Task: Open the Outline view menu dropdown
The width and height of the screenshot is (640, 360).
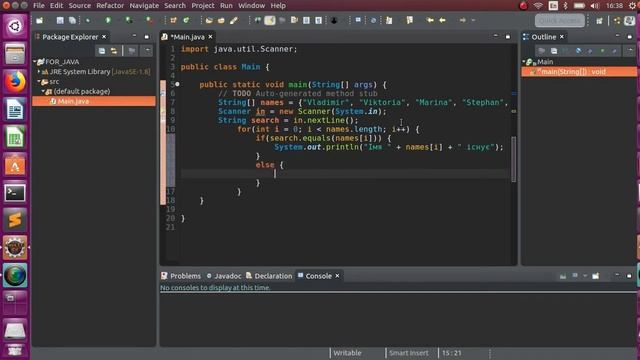Action: click(x=630, y=51)
